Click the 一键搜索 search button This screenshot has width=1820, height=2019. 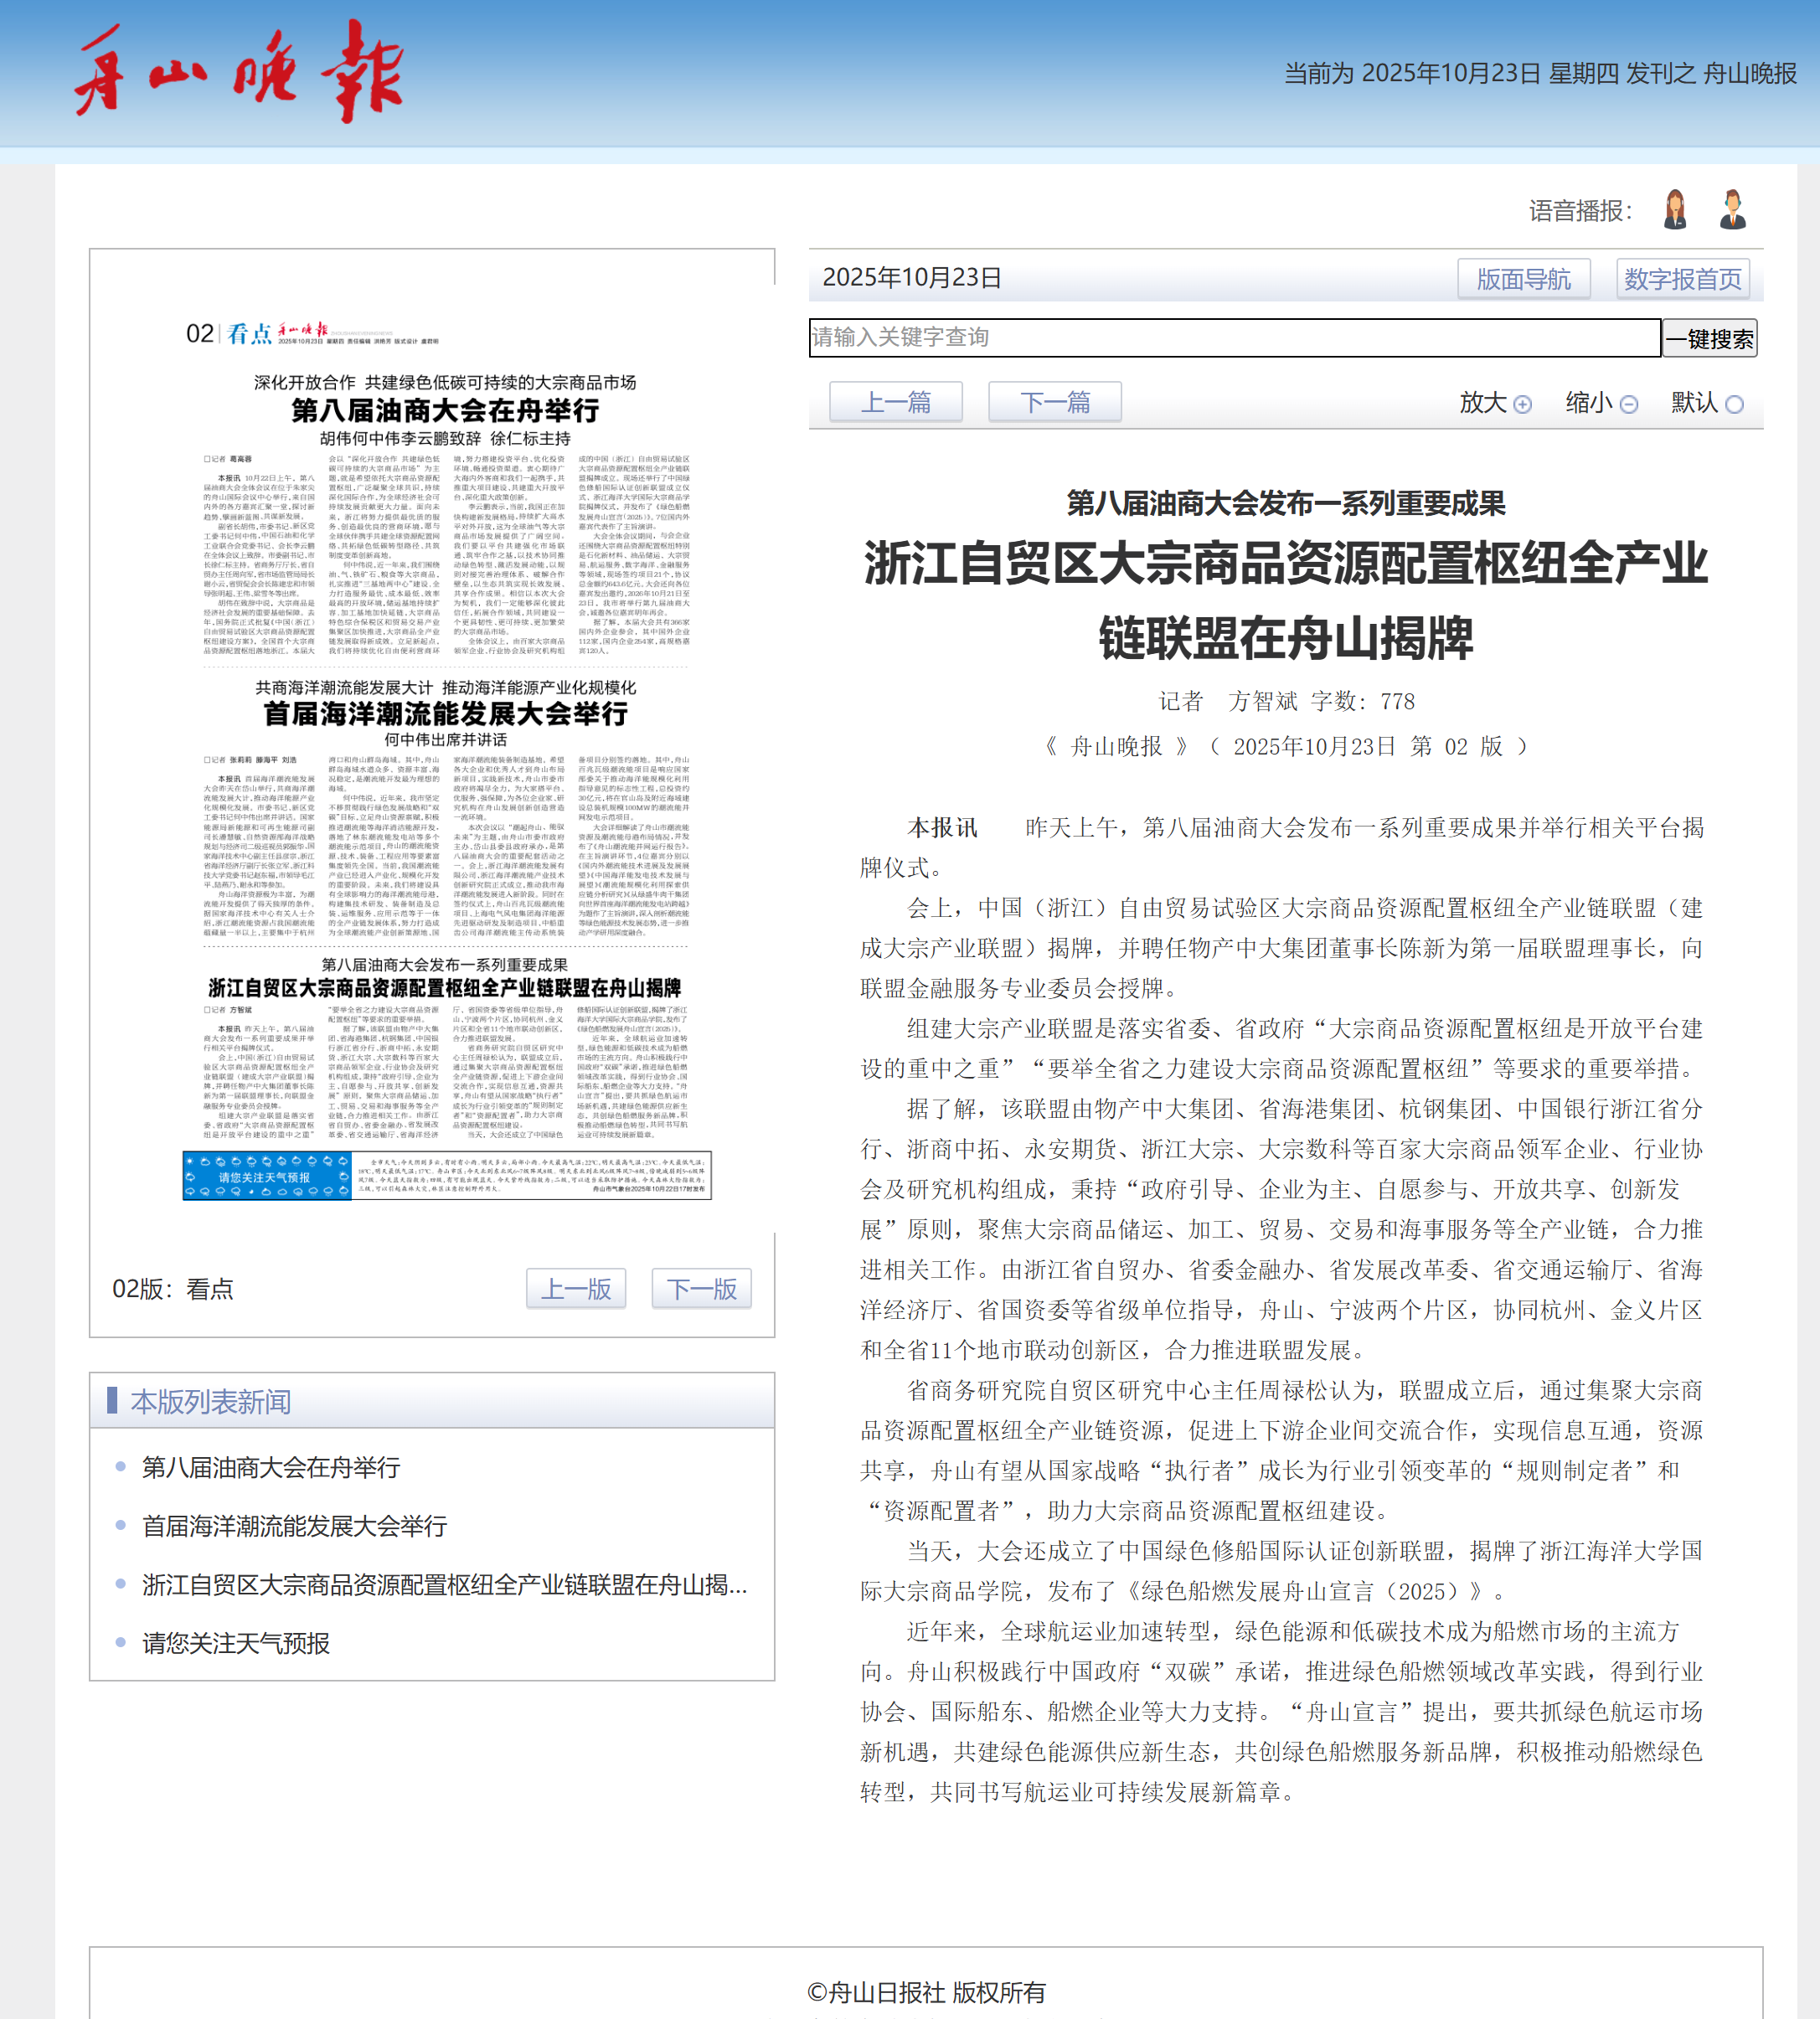coord(1709,338)
